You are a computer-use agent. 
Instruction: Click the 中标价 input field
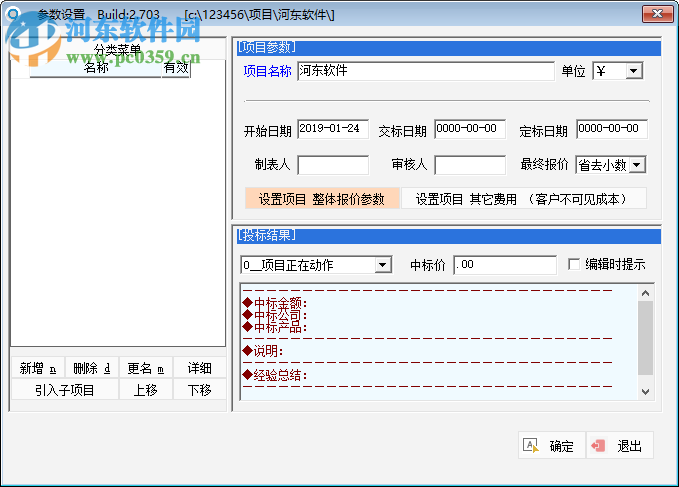pos(505,264)
